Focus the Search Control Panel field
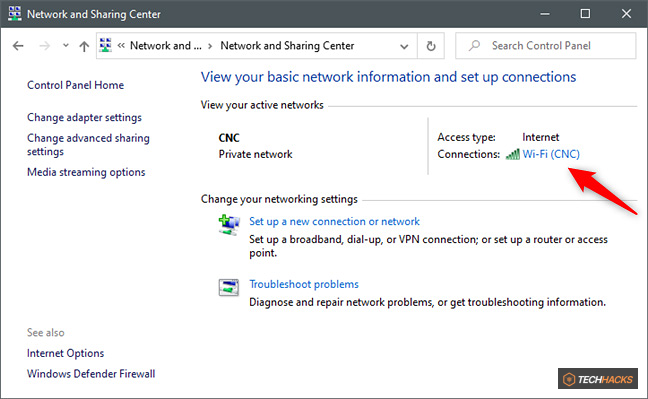The width and height of the screenshot is (648, 399). click(546, 46)
